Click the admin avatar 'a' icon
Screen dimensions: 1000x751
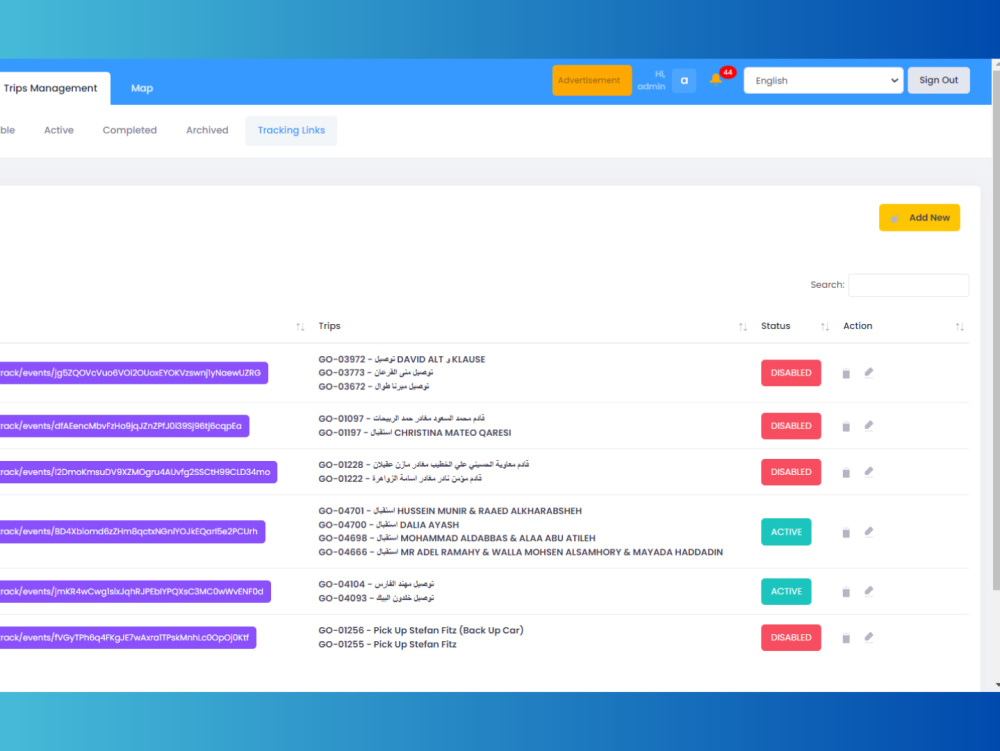[x=684, y=80]
